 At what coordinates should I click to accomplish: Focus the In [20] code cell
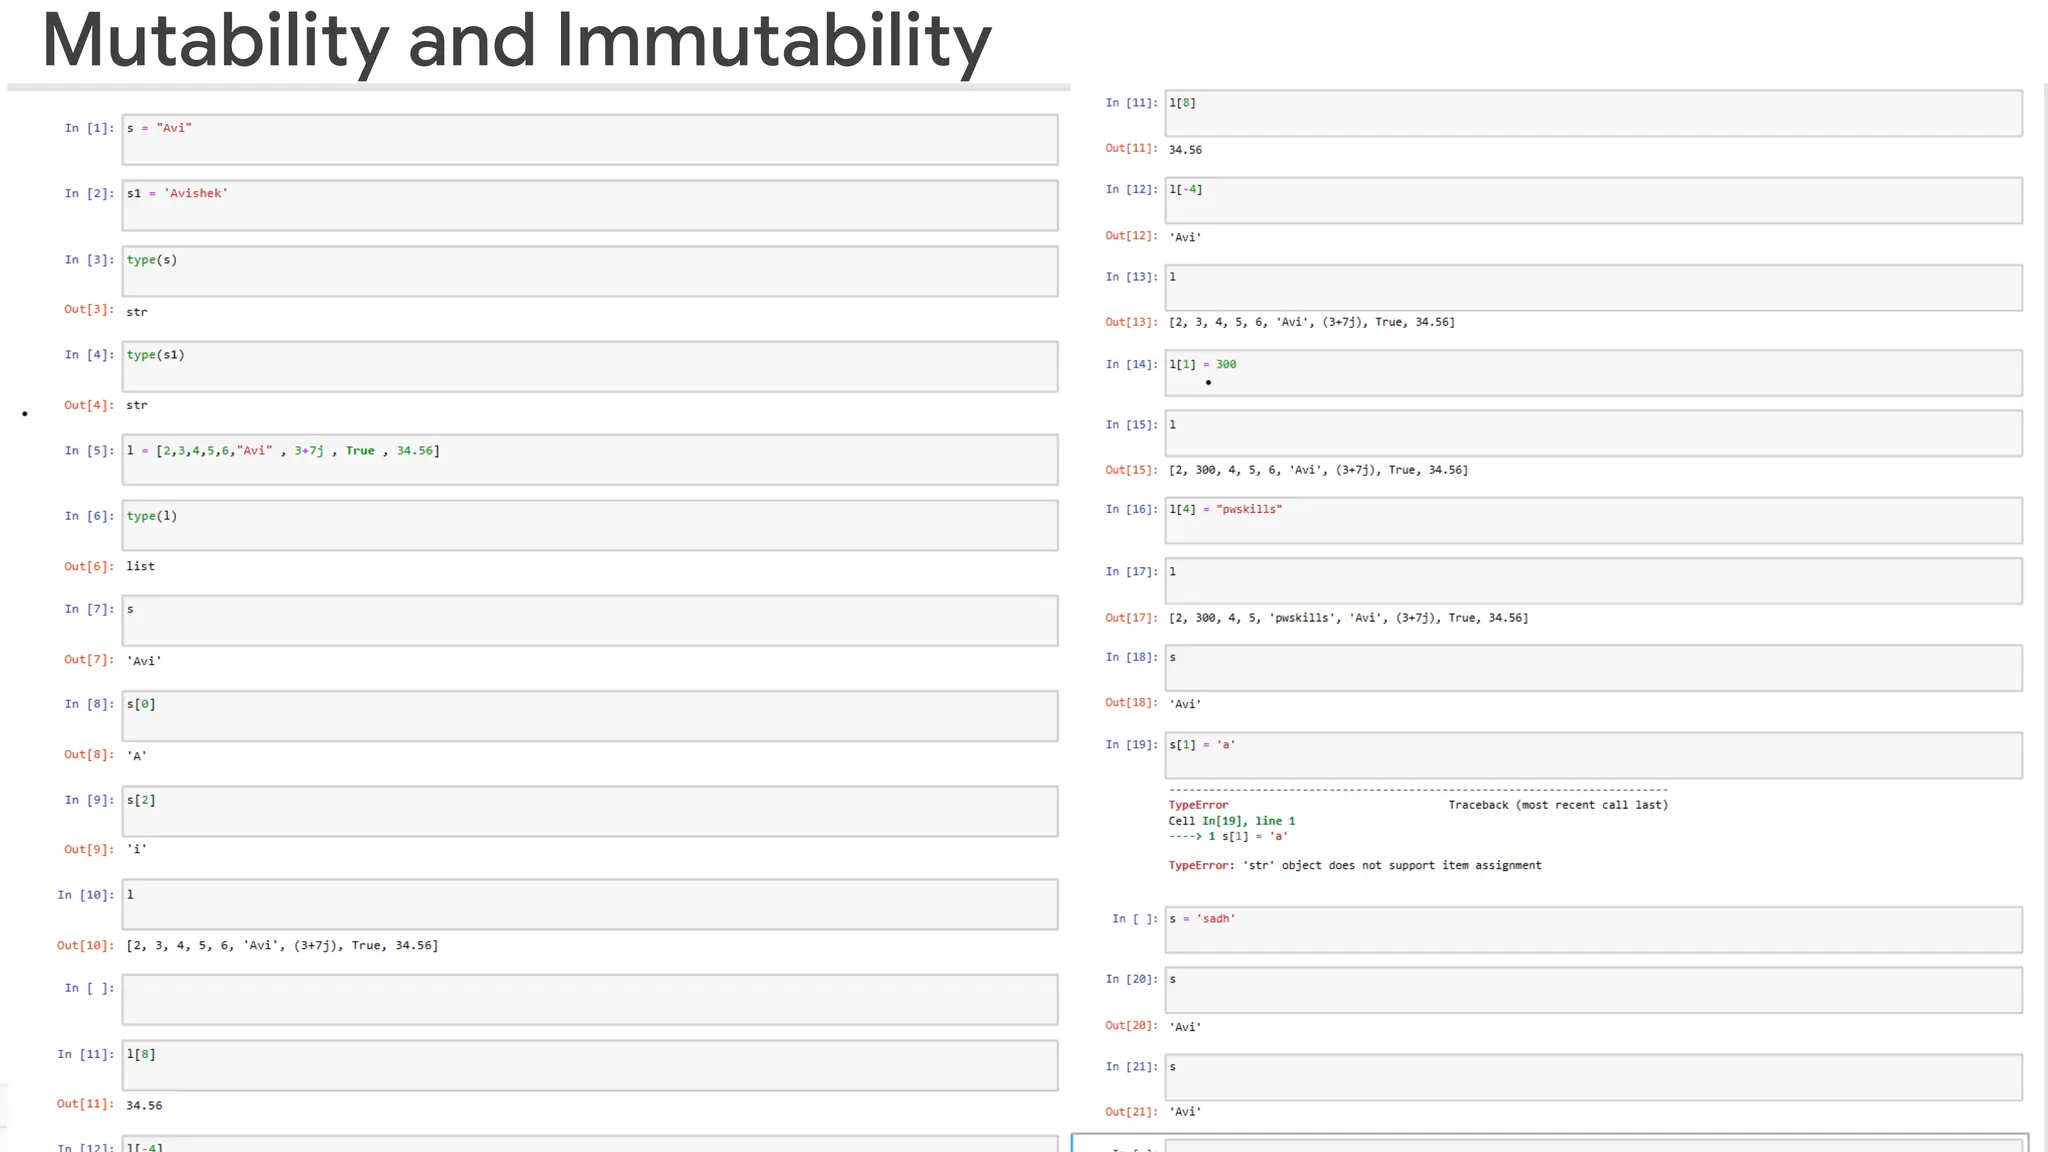[x=1593, y=990]
